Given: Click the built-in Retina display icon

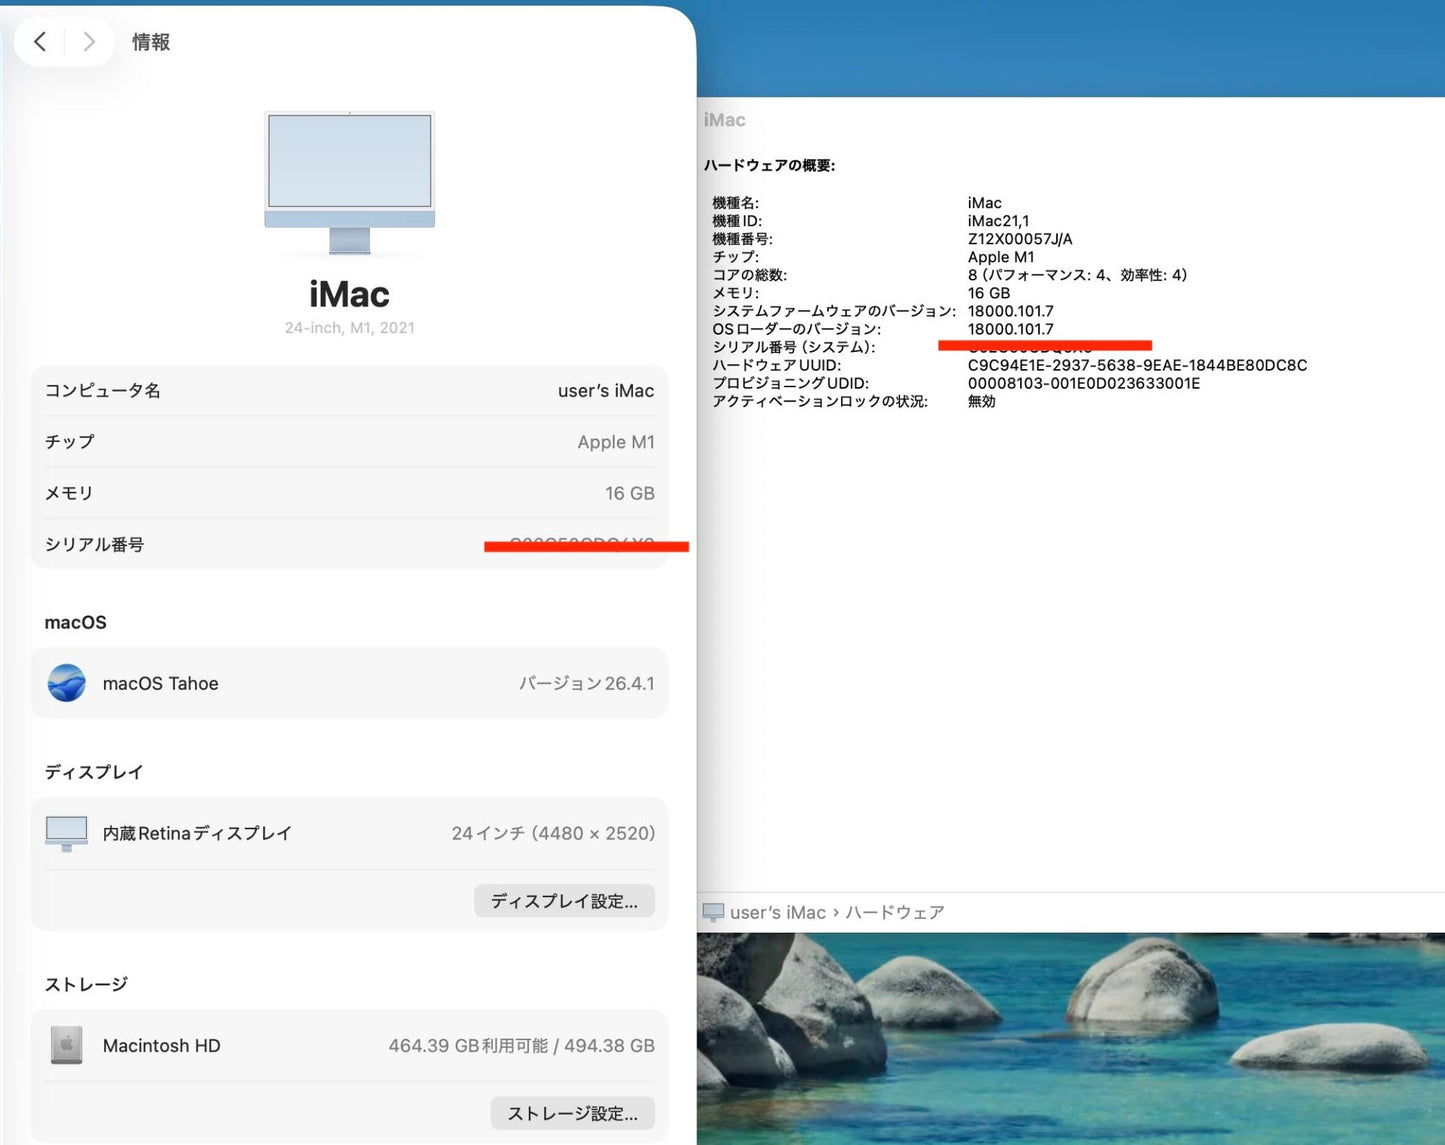Looking at the screenshot, I should pyautogui.click(x=67, y=833).
